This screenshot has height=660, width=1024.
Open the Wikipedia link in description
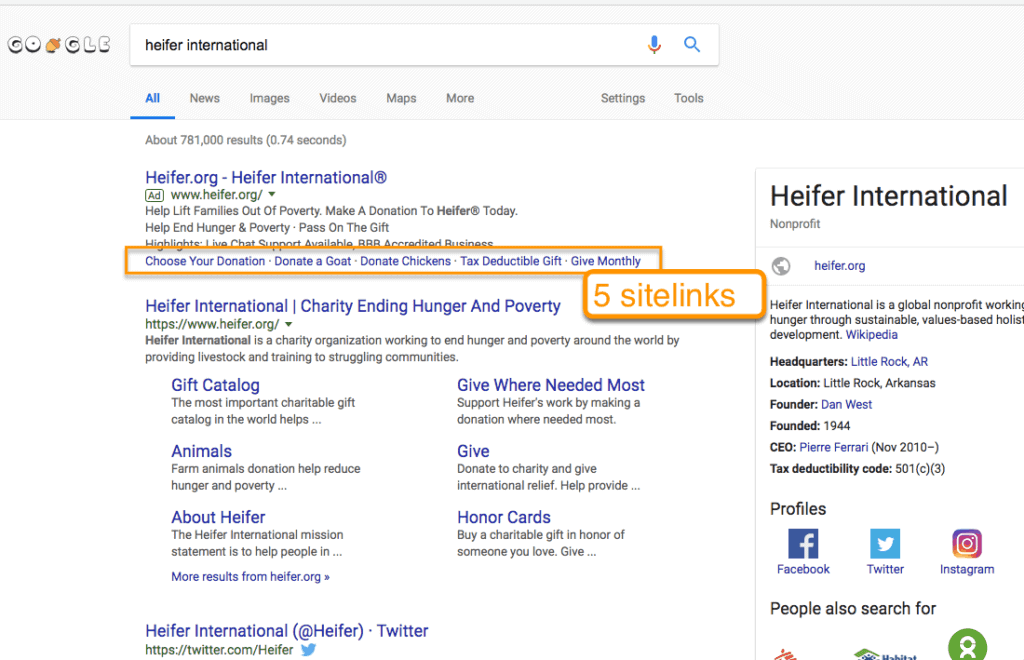click(871, 334)
